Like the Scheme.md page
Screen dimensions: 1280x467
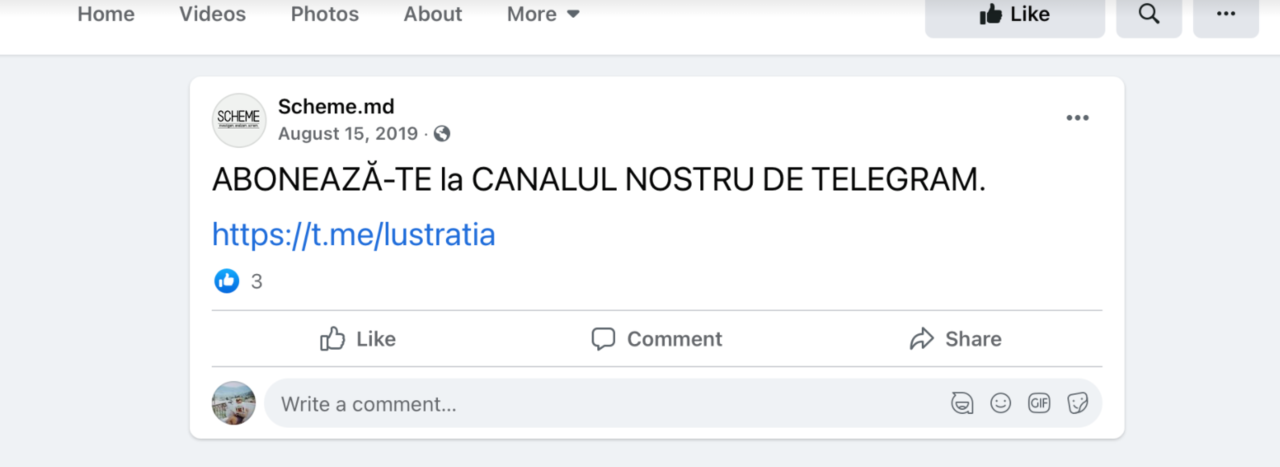1015,14
